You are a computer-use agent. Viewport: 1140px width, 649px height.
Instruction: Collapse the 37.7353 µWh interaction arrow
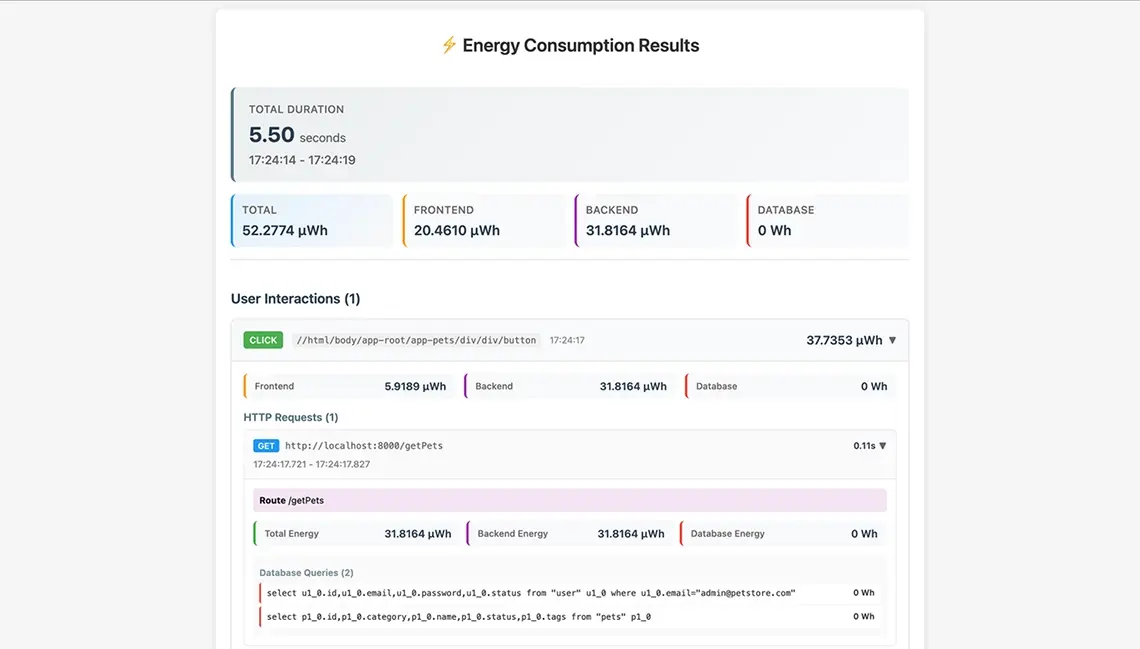click(x=893, y=340)
